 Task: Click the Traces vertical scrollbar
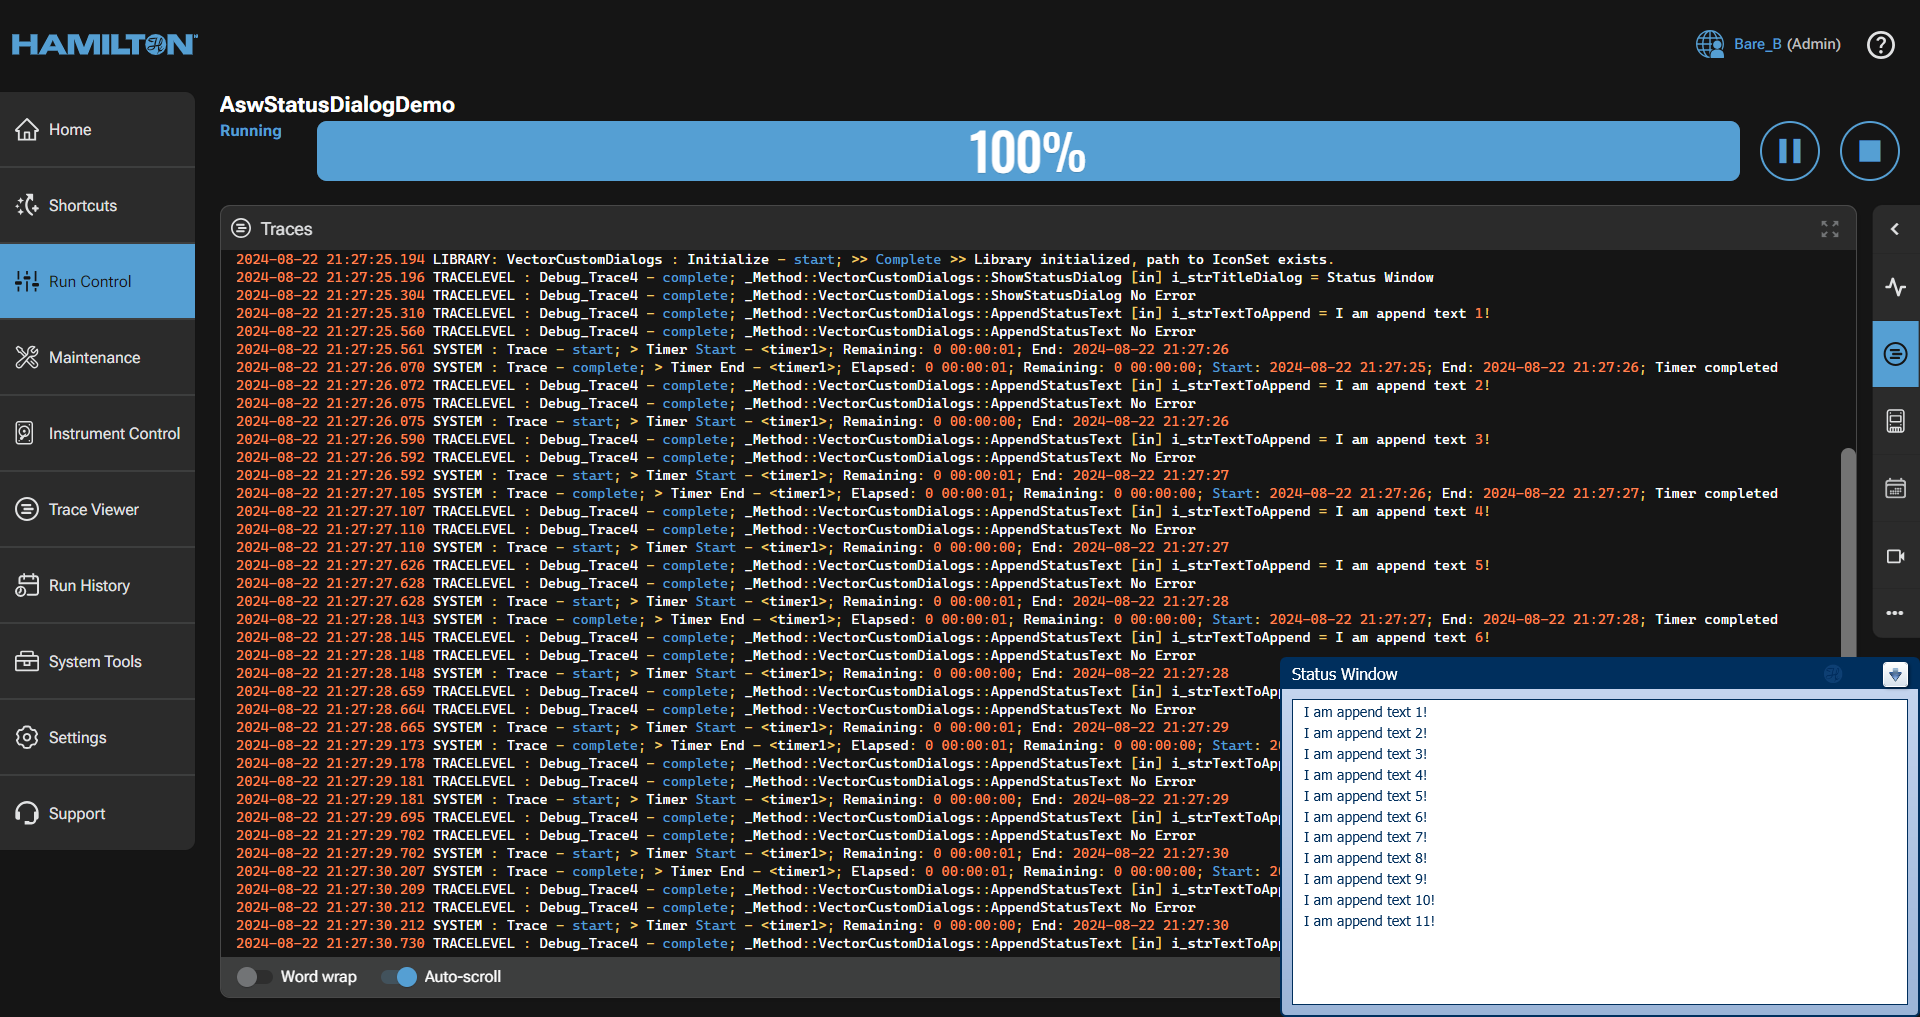(x=1848, y=552)
